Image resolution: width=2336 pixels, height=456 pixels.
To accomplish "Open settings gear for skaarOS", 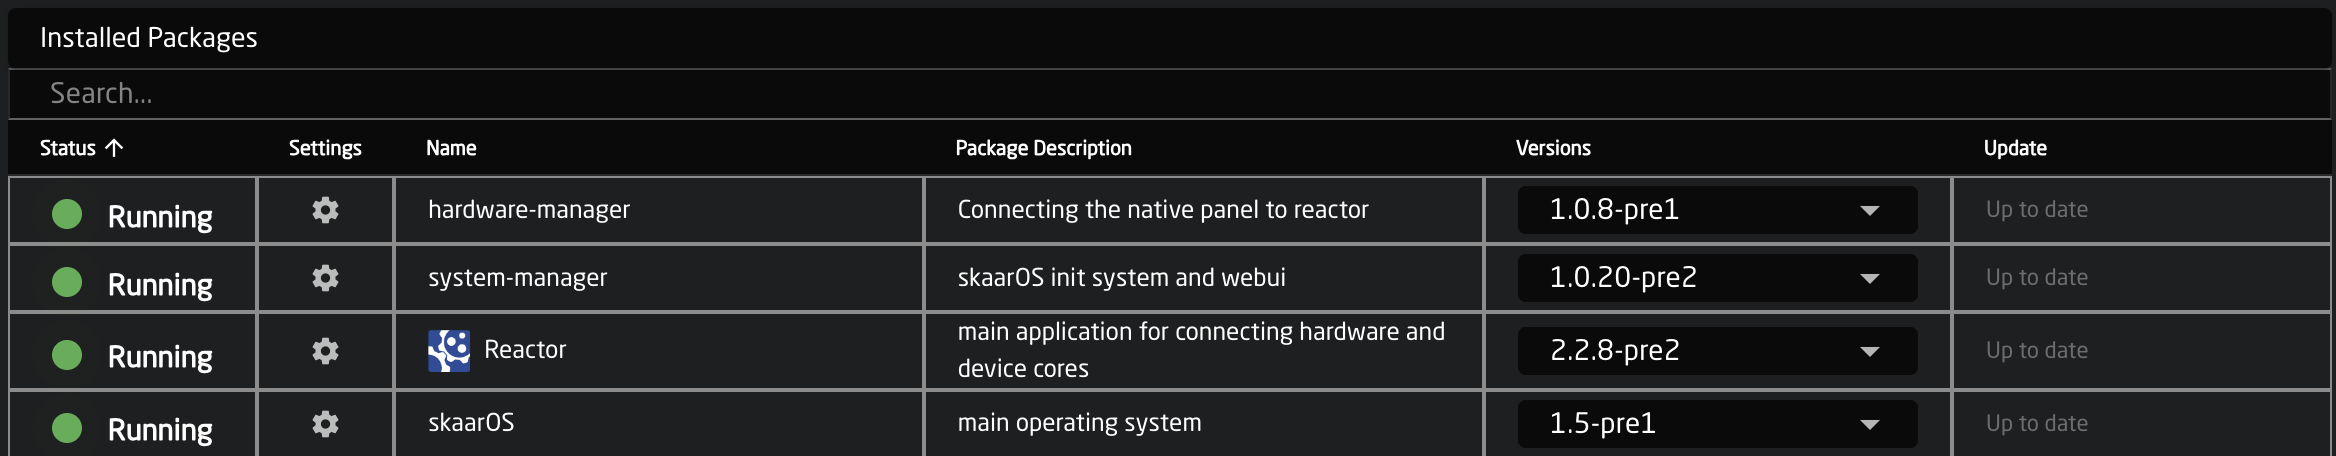I will [325, 424].
